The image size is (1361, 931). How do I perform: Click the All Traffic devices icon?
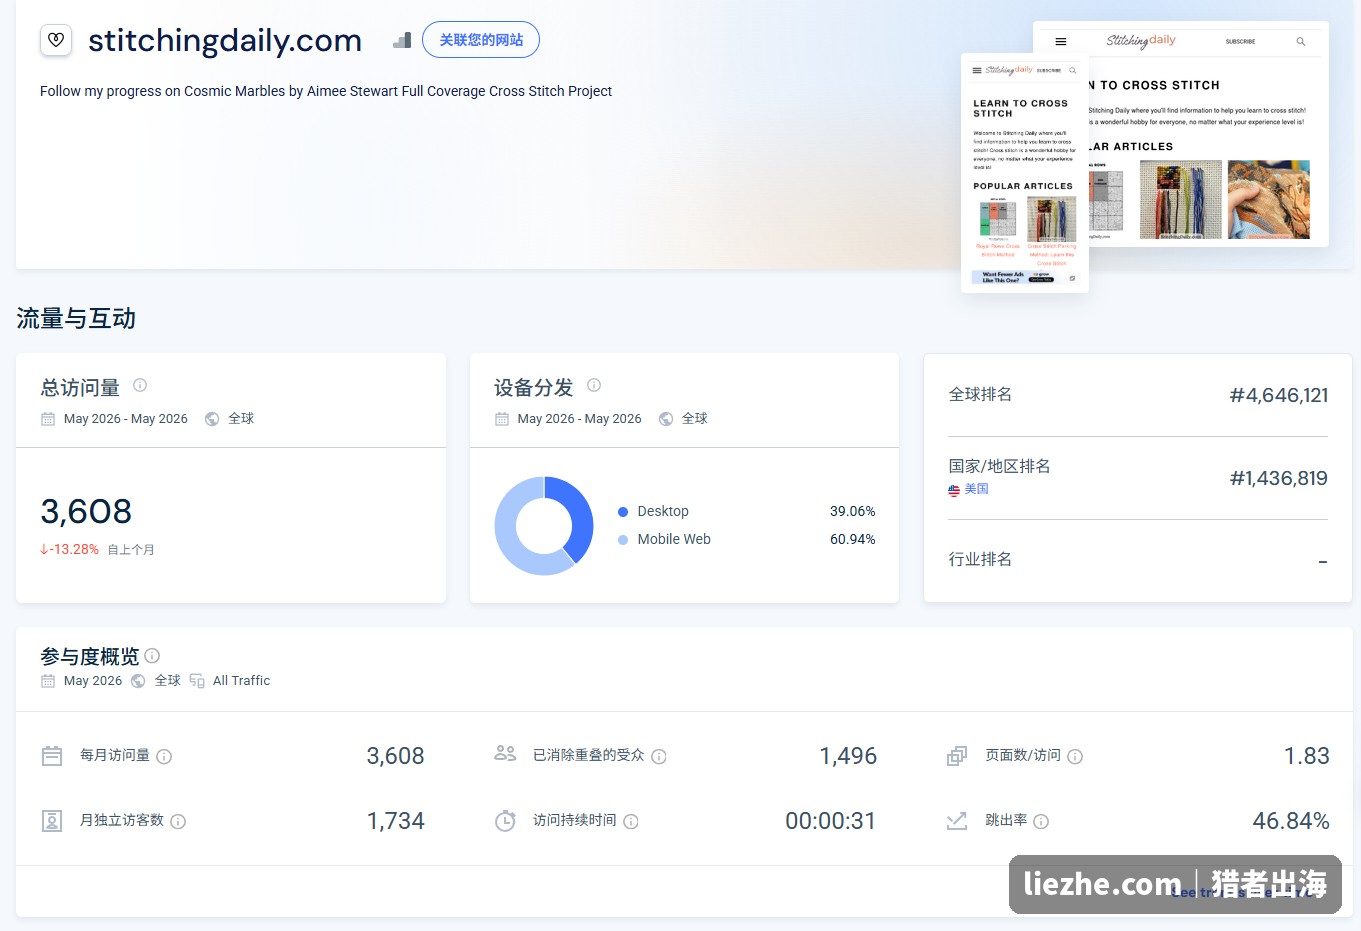click(197, 681)
